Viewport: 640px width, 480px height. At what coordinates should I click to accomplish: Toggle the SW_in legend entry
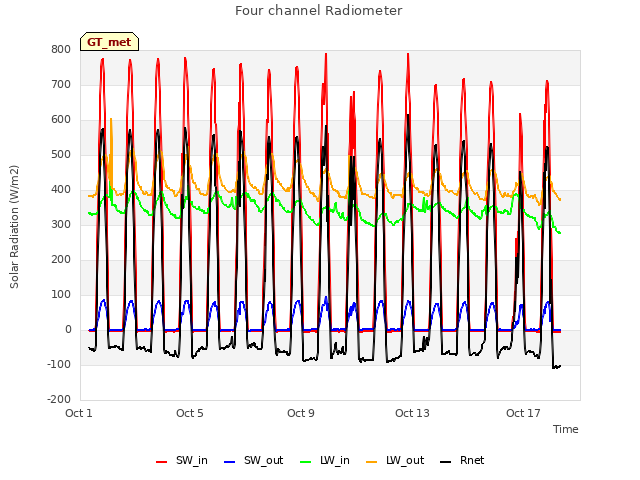(182, 460)
